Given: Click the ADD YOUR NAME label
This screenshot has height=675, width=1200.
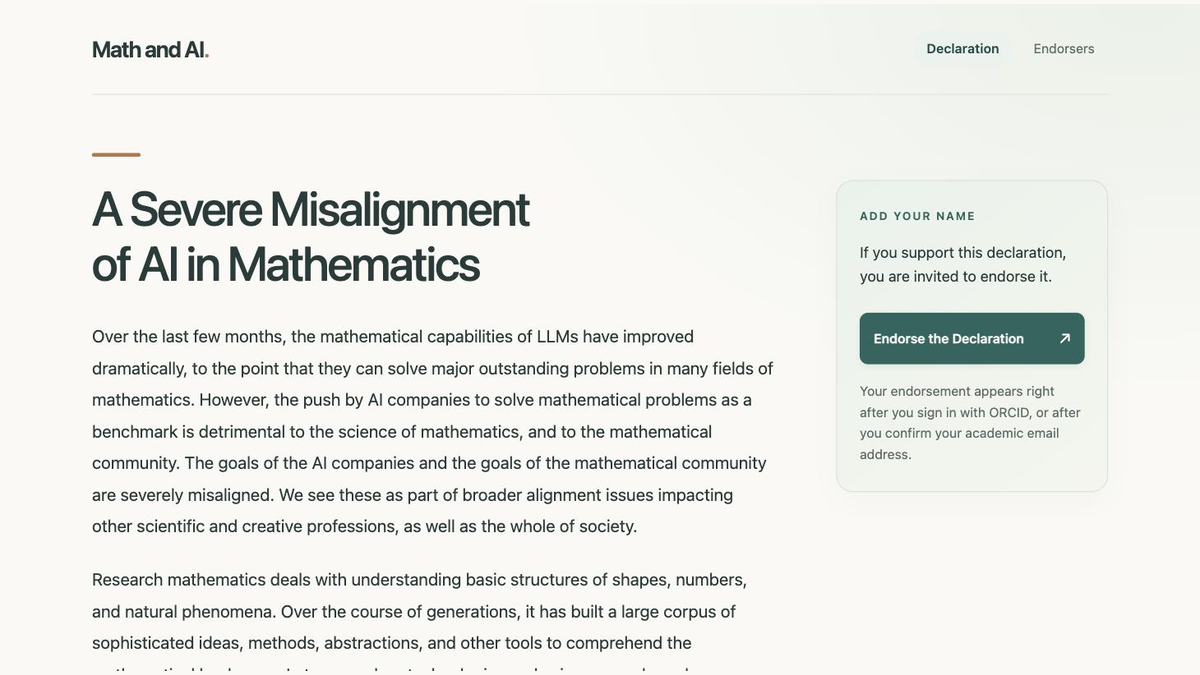Looking at the screenshot, I should [918, 216].
